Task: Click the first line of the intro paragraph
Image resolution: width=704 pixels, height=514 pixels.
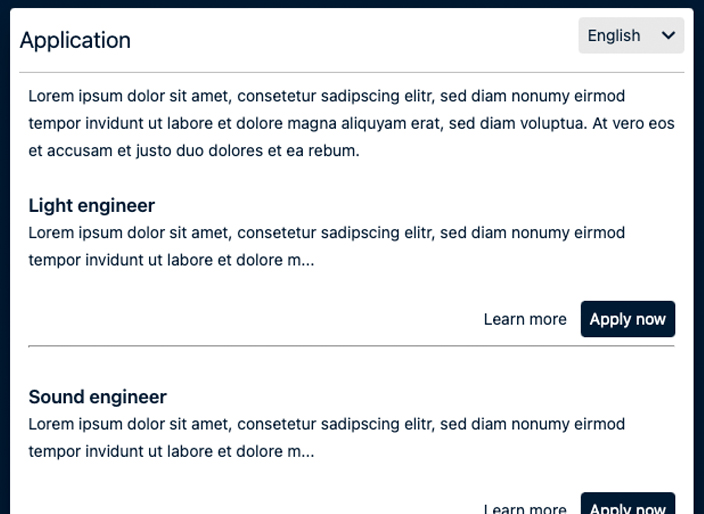Action: (x=326, y=97)
